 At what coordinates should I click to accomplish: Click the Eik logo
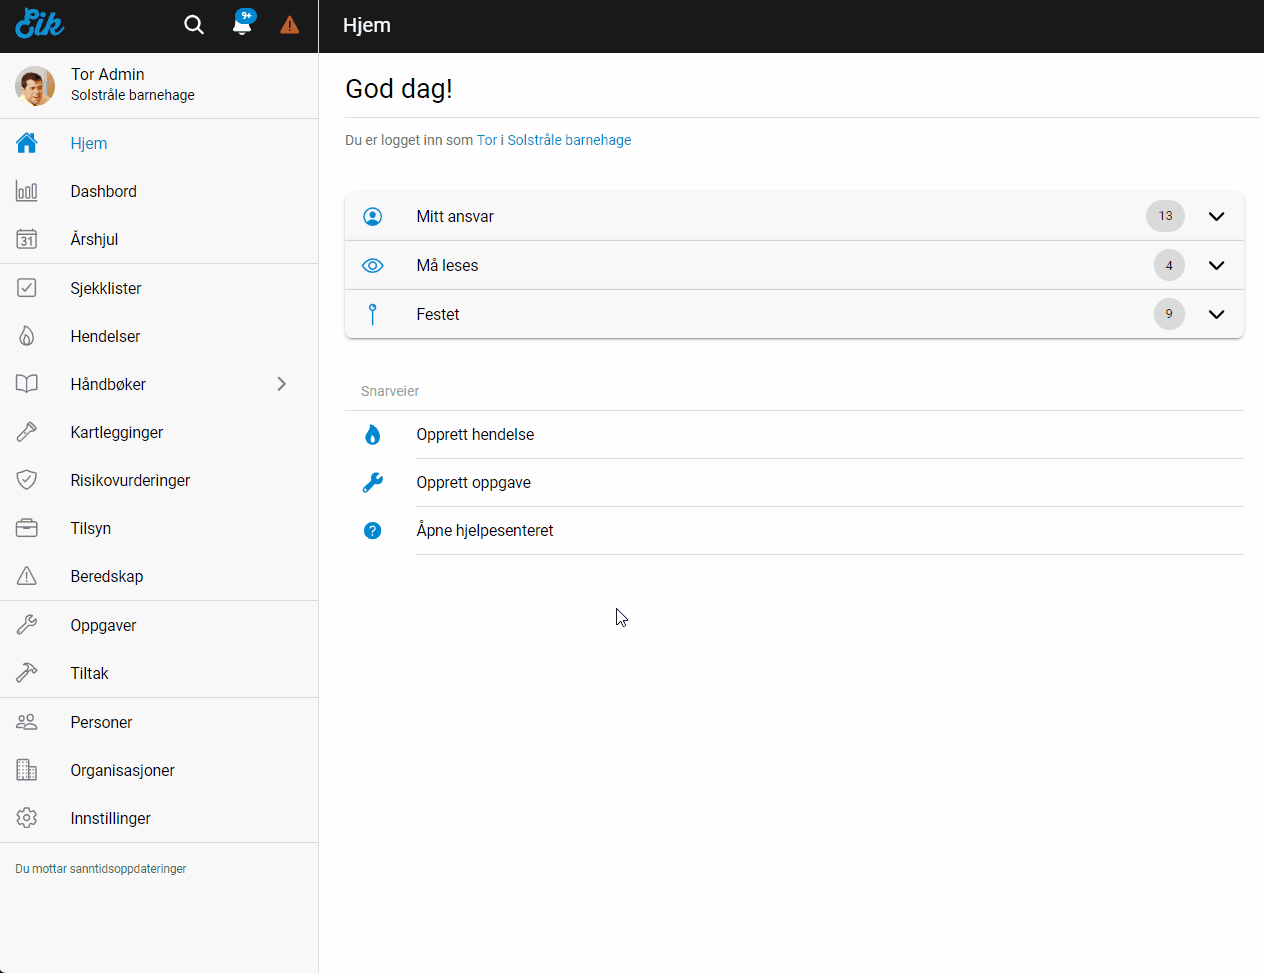(x=40, y=24)
